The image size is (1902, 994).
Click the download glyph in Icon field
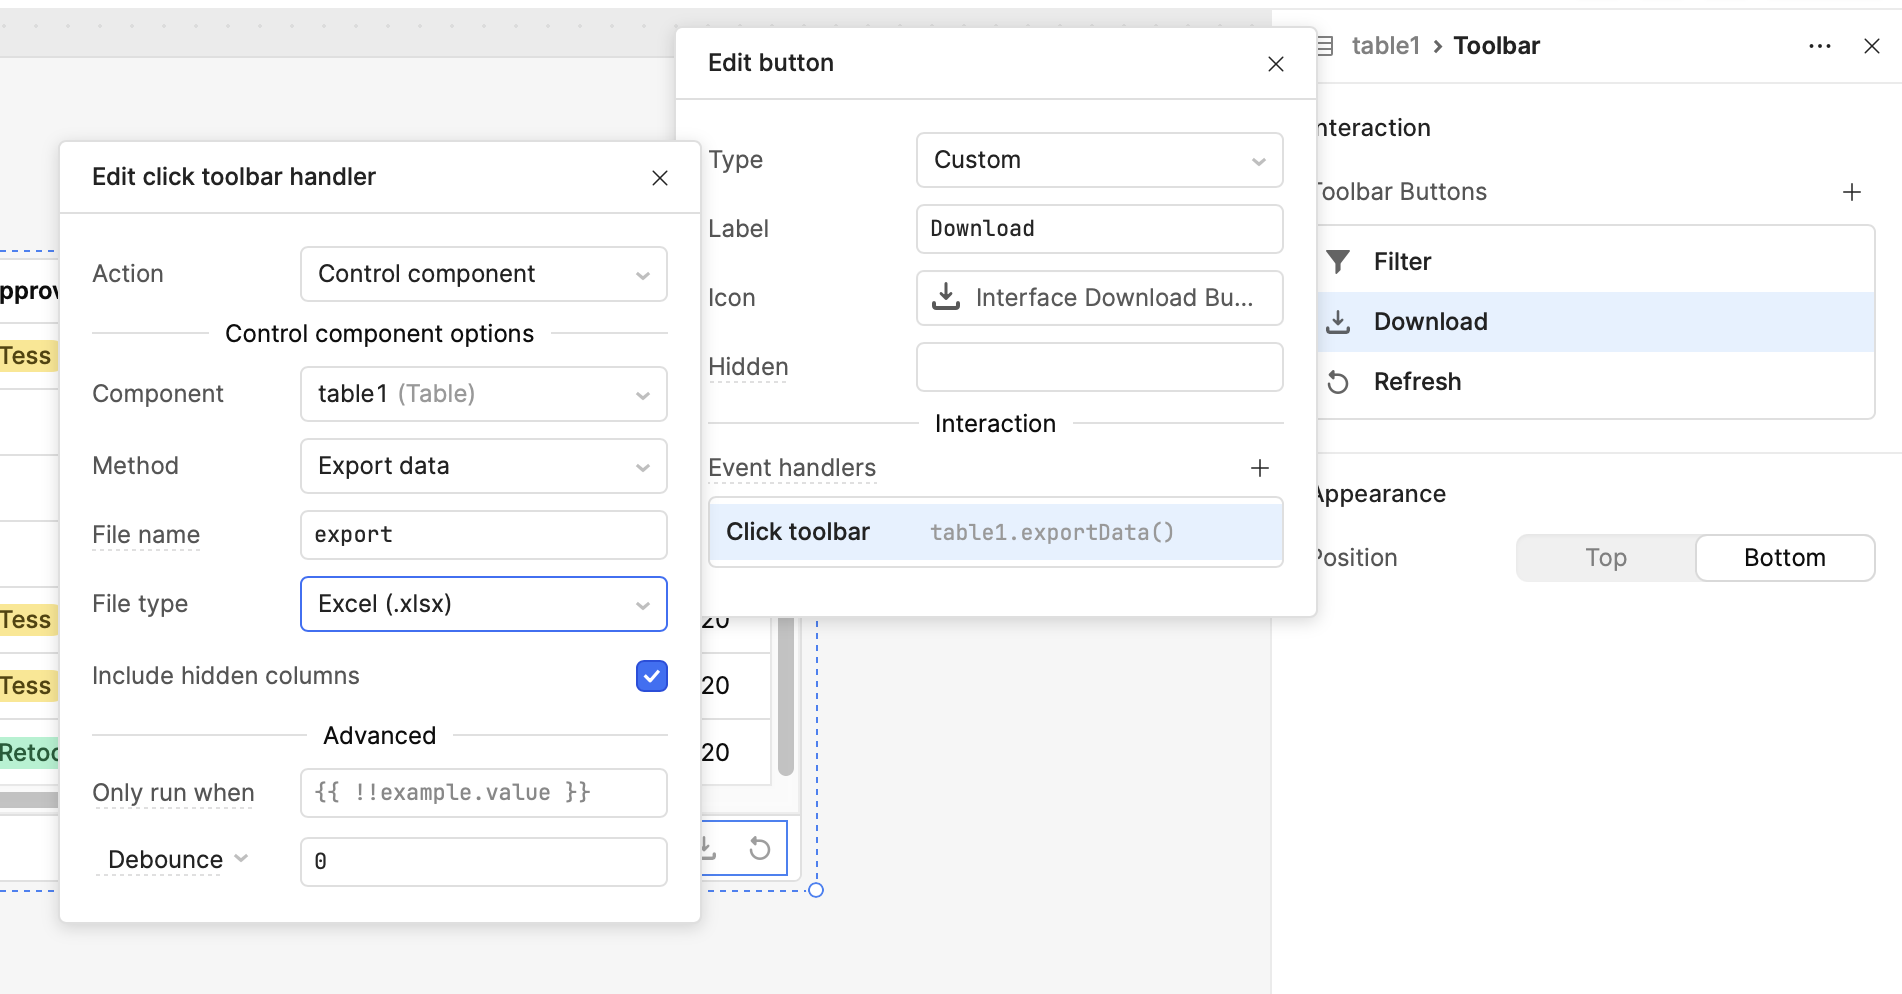pos(946,297)
